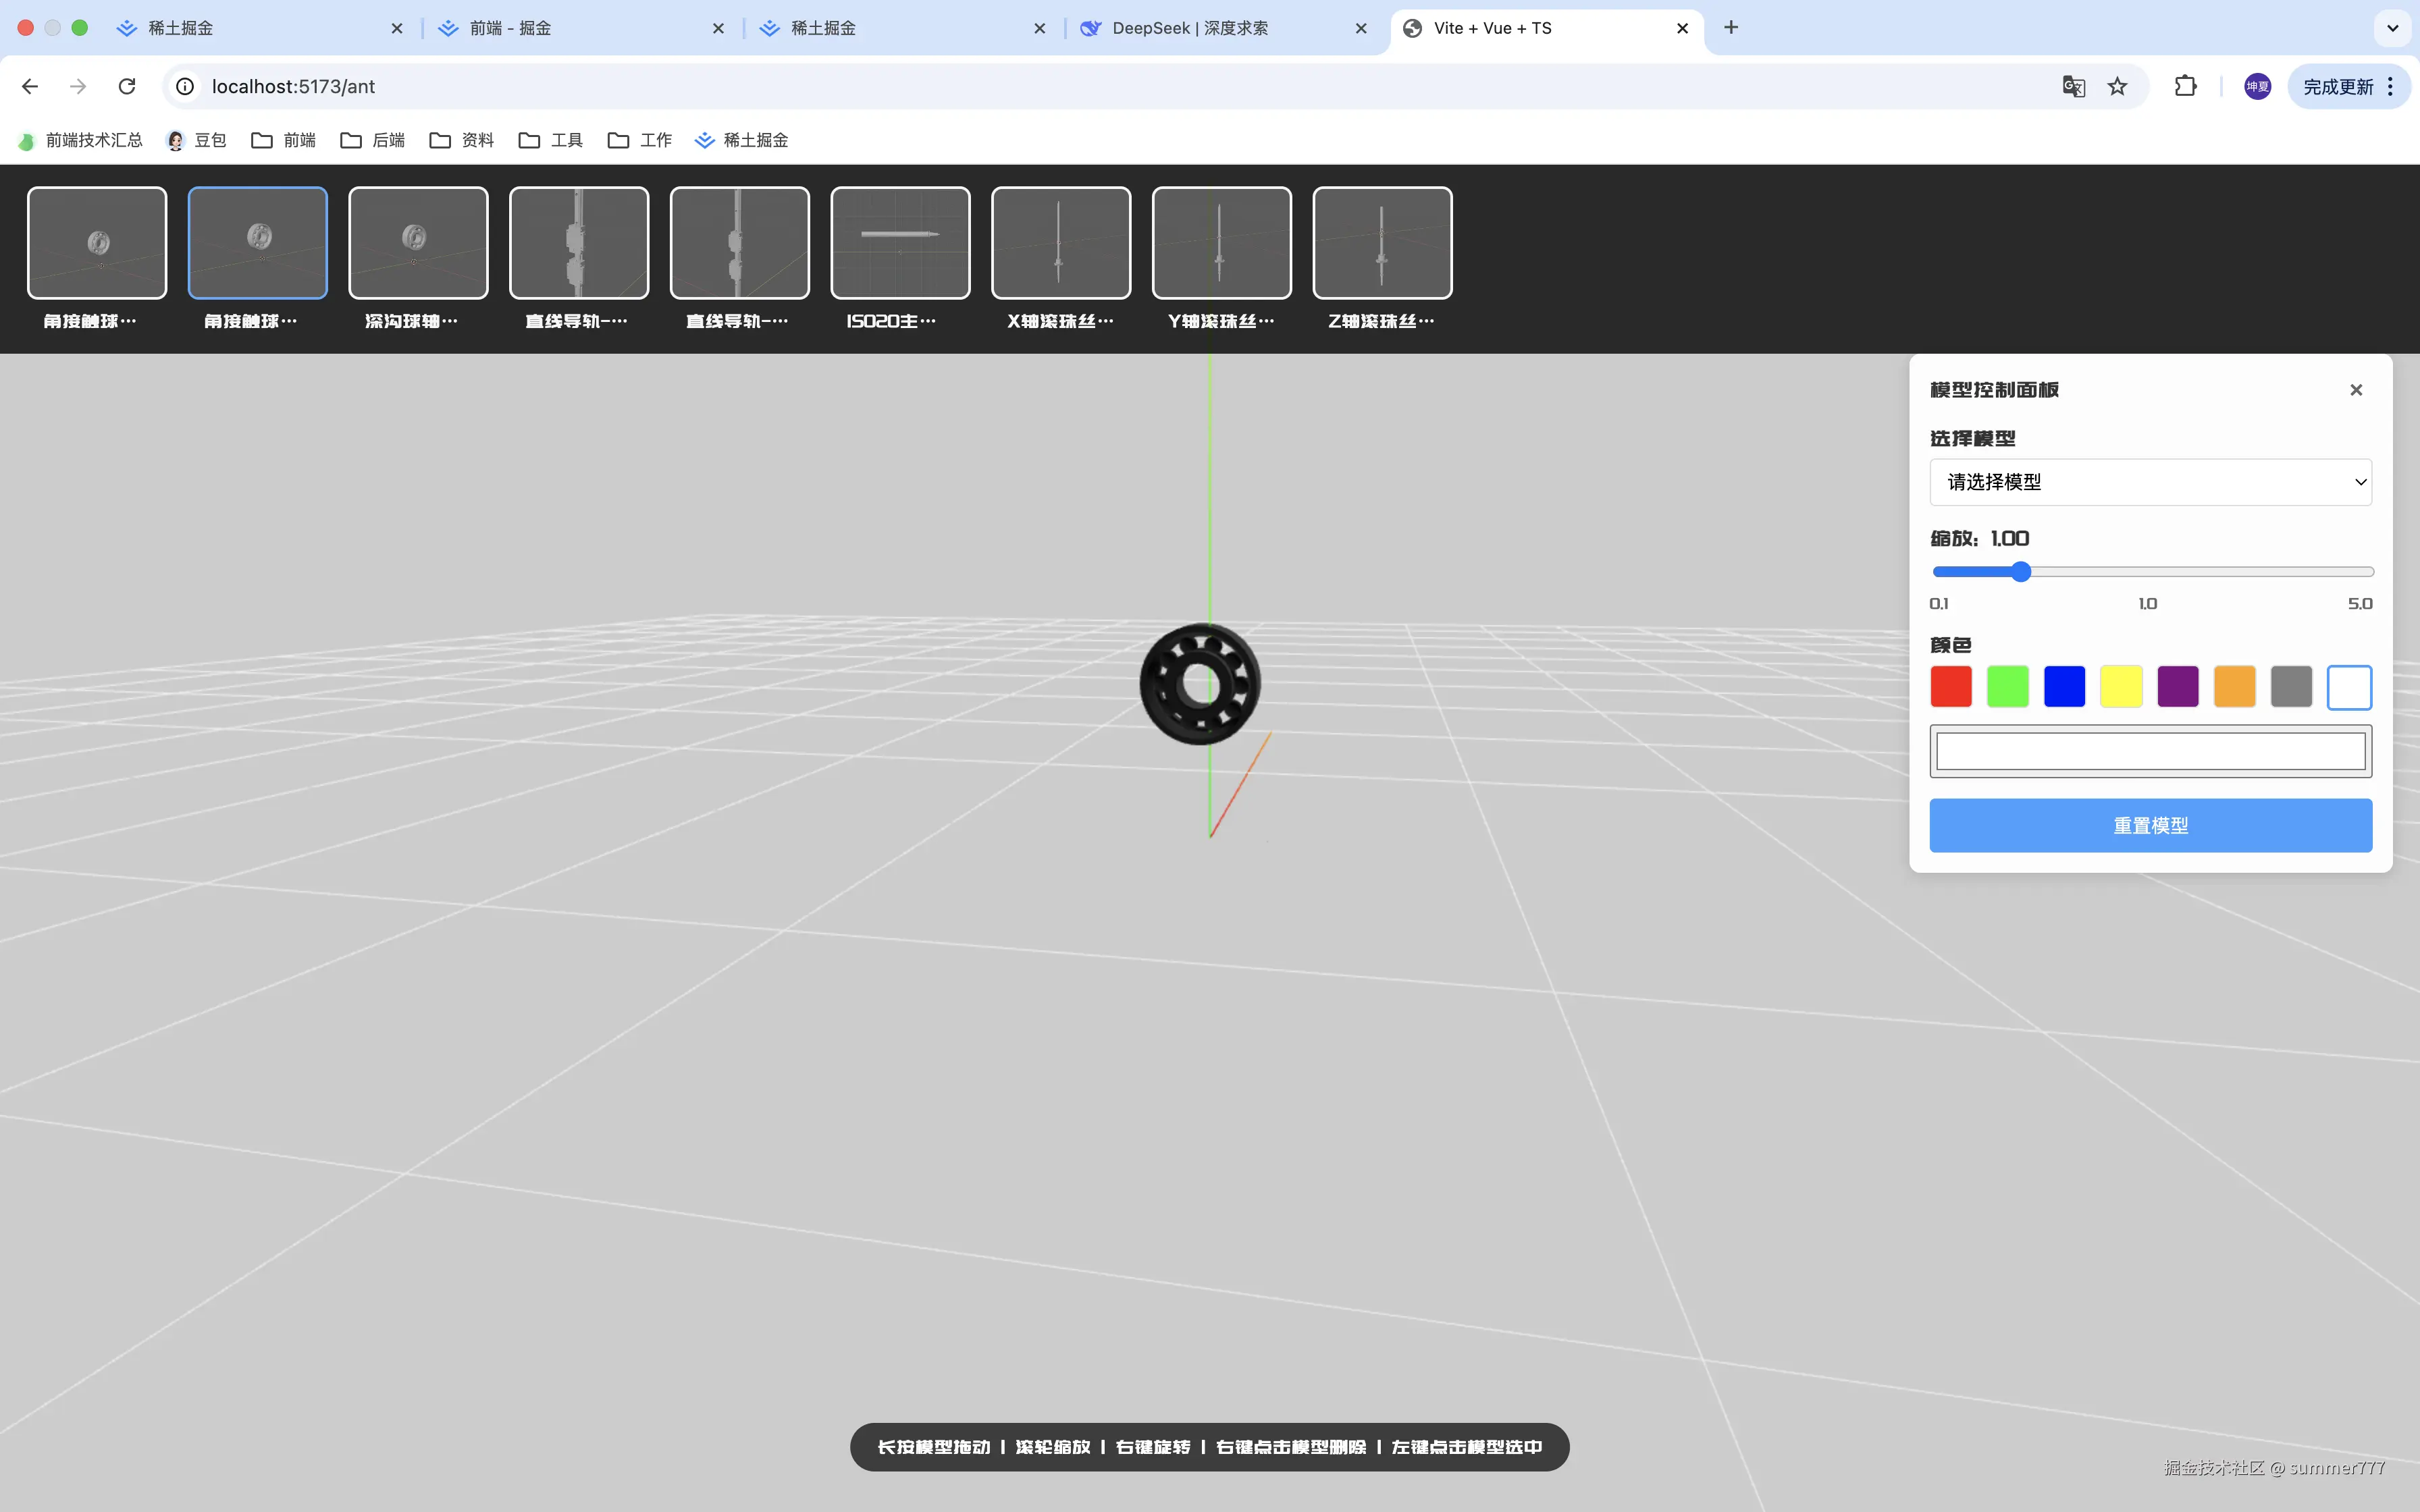Click the scale slider handle
2420x1512 pixels.
pos(2021,572)
